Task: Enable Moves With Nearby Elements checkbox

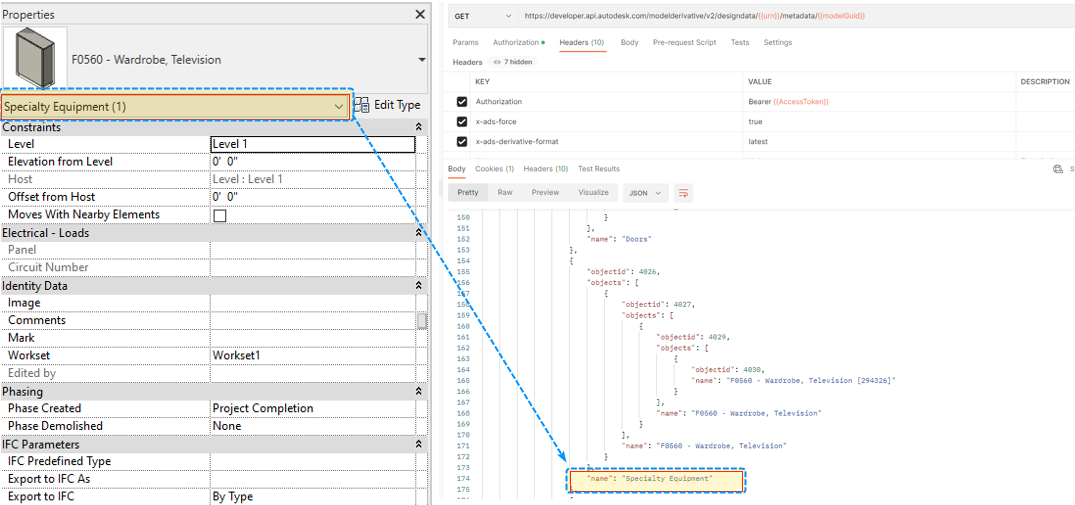Action: [219, 215]
